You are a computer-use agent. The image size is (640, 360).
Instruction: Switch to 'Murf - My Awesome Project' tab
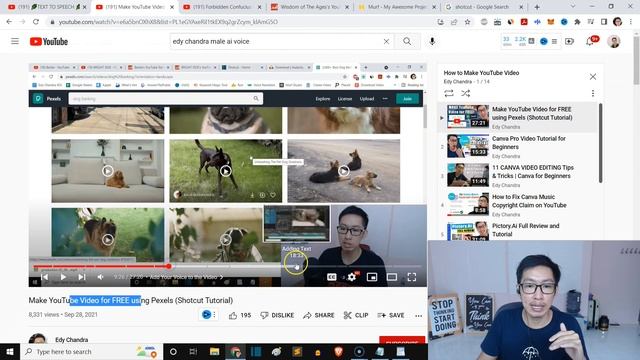click(396, 7)
